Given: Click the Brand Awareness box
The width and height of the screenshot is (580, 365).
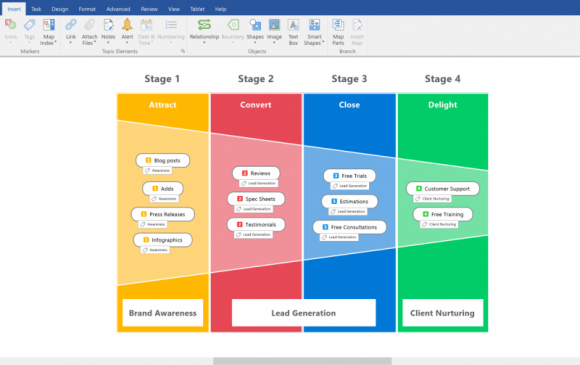Looking at the screenshot, I should pos(163,313).
